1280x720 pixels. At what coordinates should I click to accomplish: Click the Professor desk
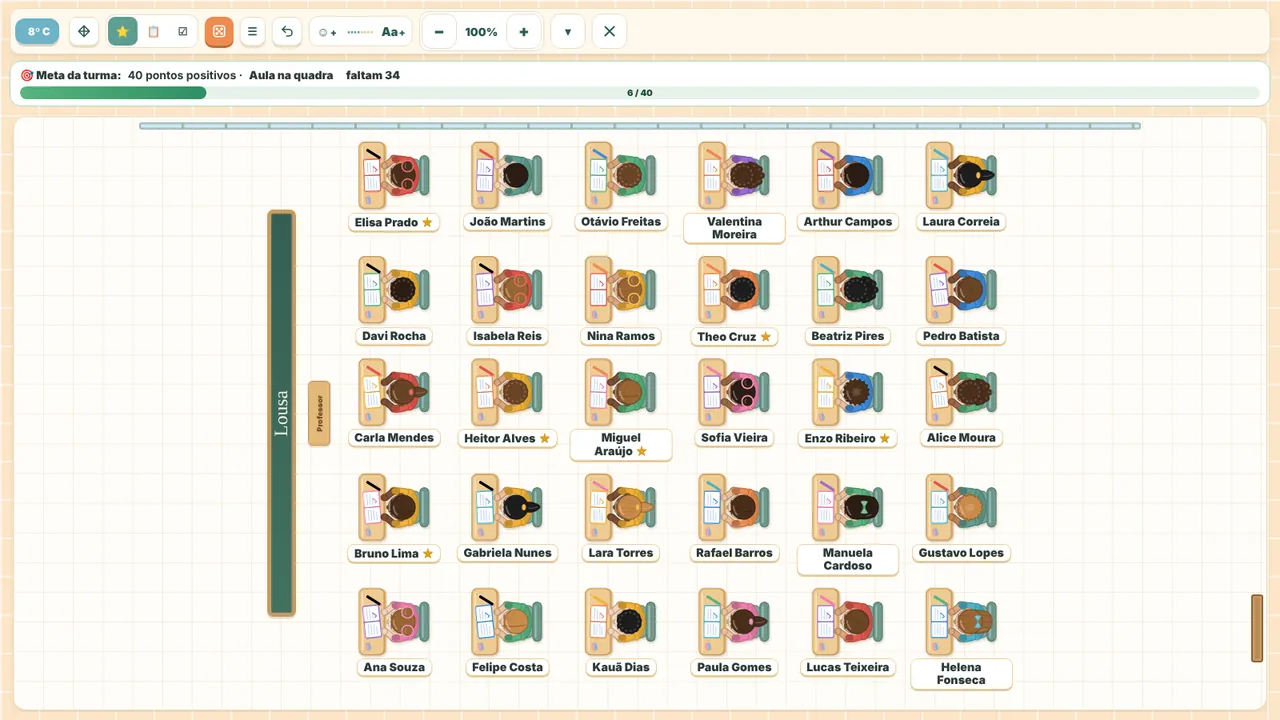point(319,413)
